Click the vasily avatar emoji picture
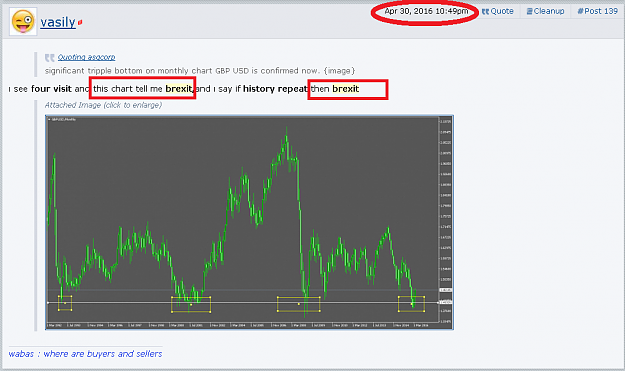Viewport: 625px width, 371px height. point(23,22)
